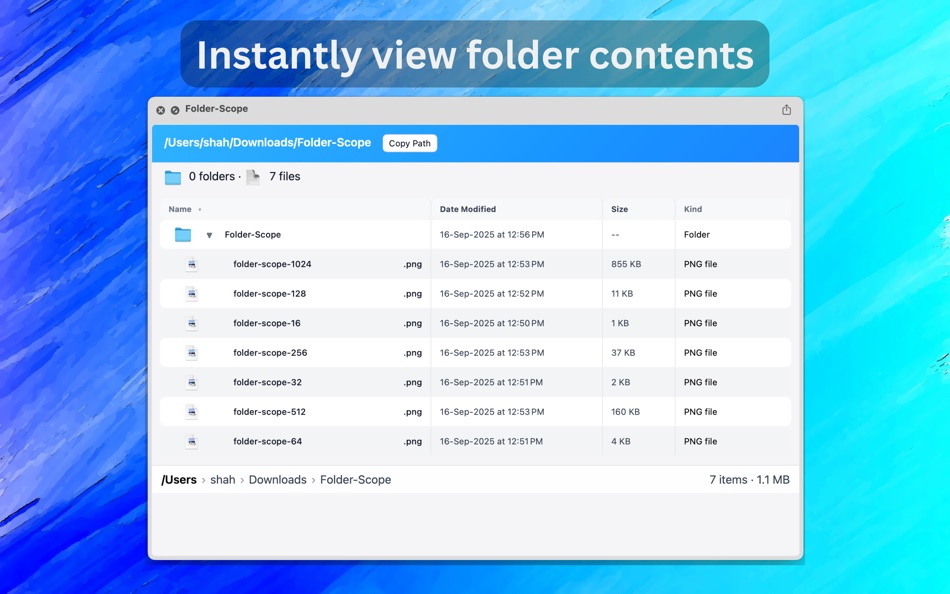Screen dimensions: 950x594
Task: Click the PNG icon for folder-scope-64
Action: click(190, 440)
